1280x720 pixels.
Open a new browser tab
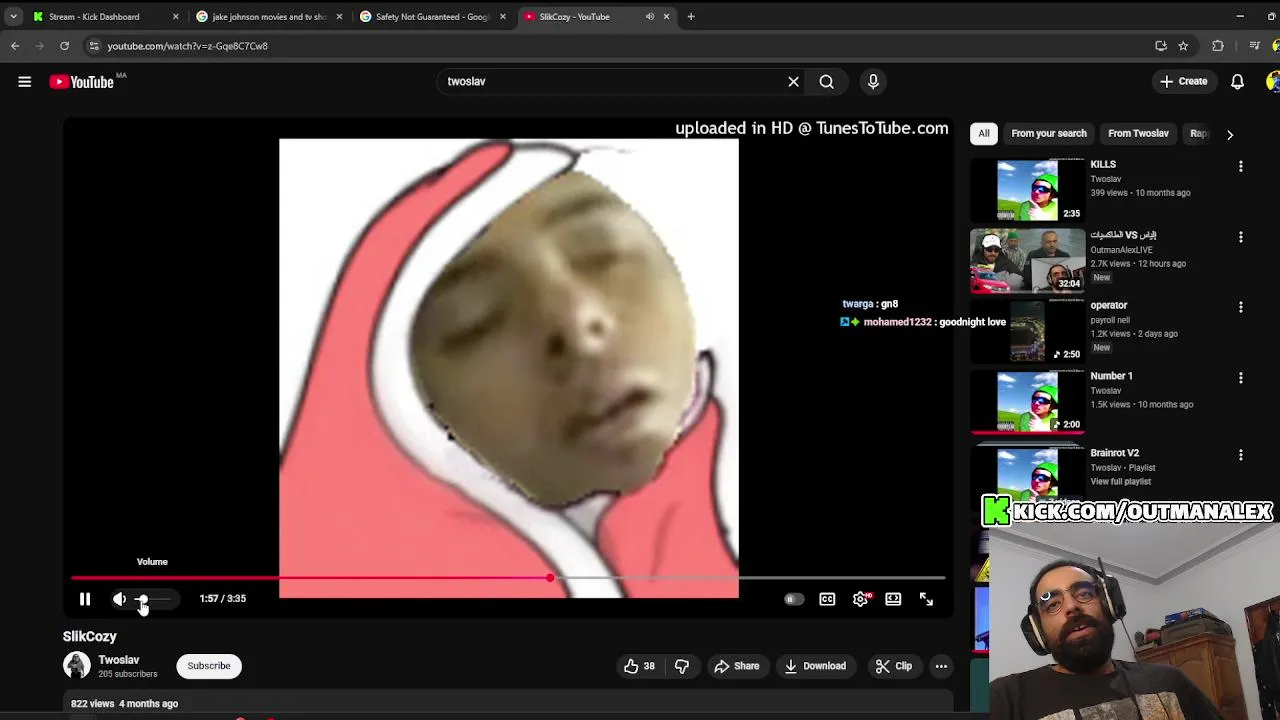click(x=690, y=16)
